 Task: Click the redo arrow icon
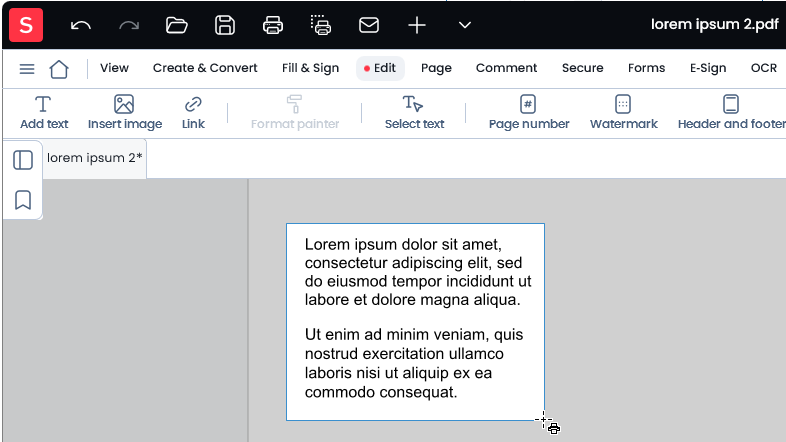[129, 25]
